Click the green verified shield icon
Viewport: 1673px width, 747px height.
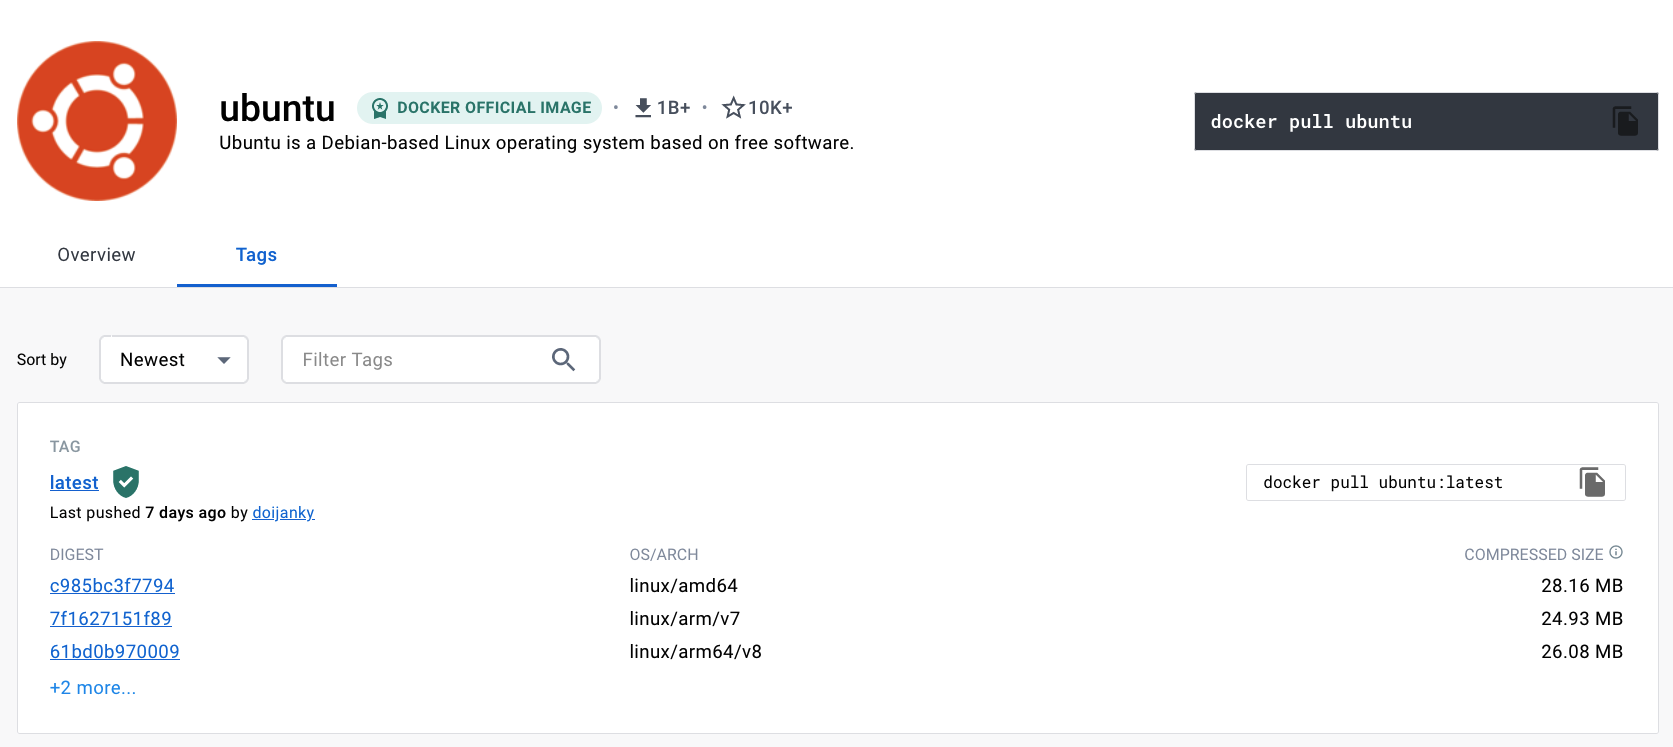pos(126,482)
